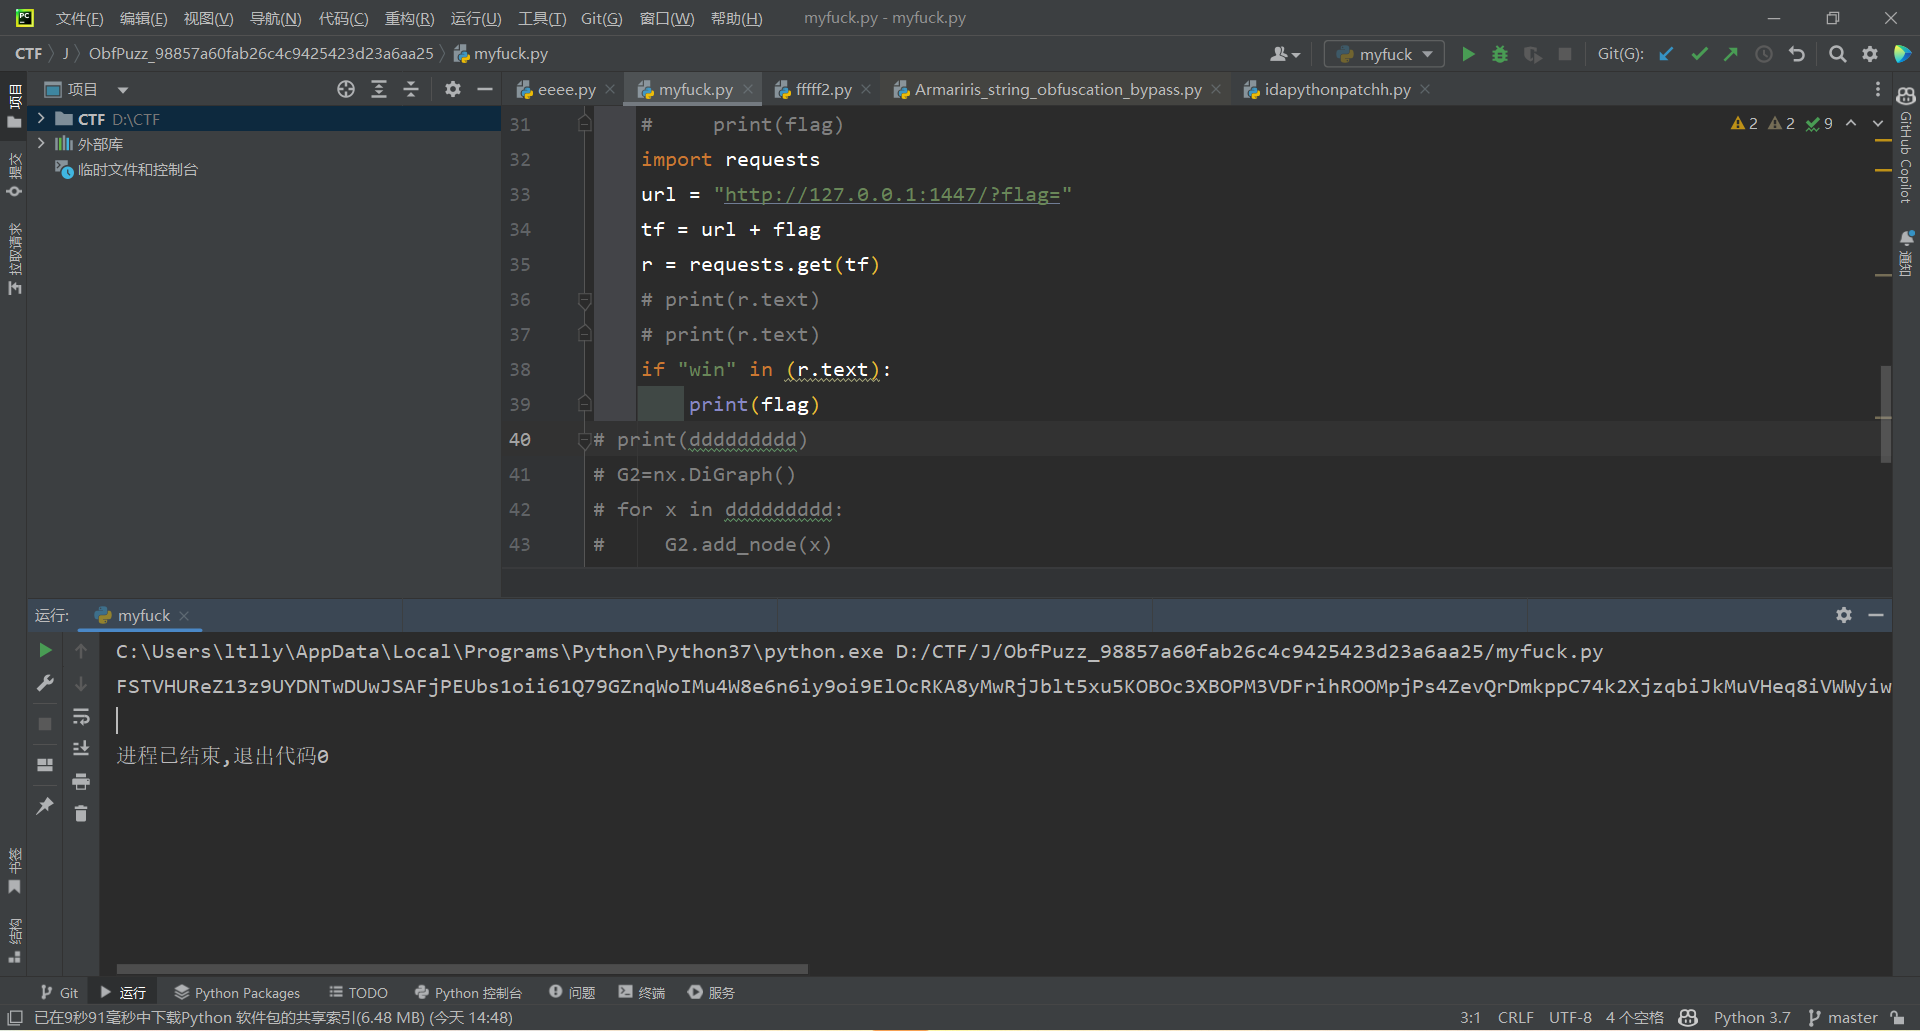The height and width of the screenshot is (1031, 1920).
Task: Open Git history clock icon
Action: point(1764,54)
